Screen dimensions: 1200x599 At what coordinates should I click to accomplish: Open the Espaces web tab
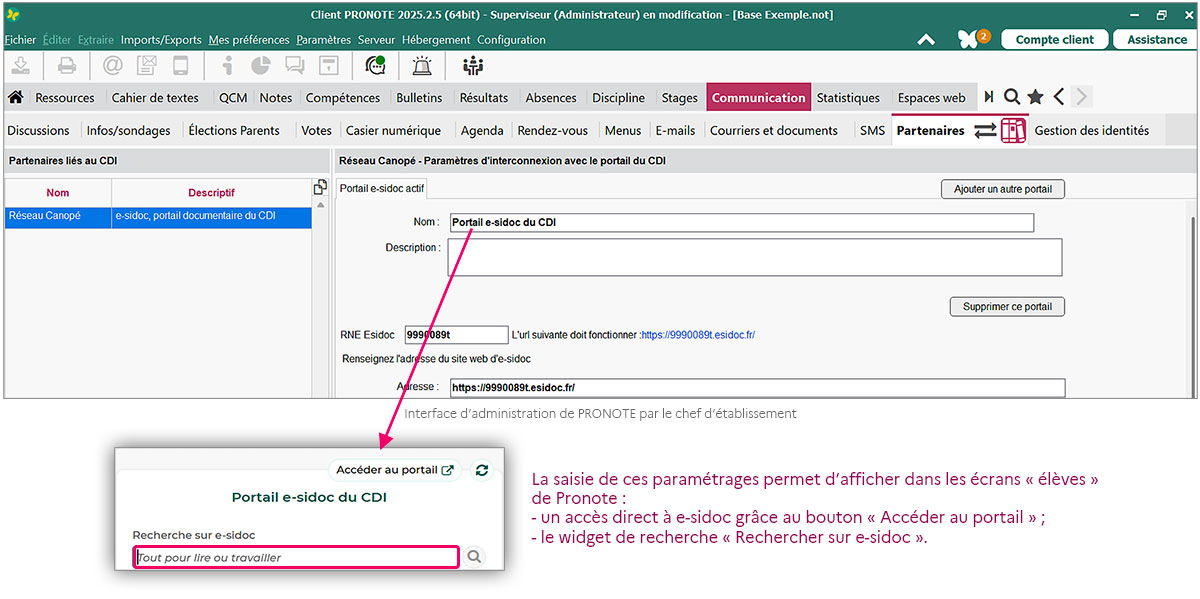pyautogui.click(x=932, y=98)
